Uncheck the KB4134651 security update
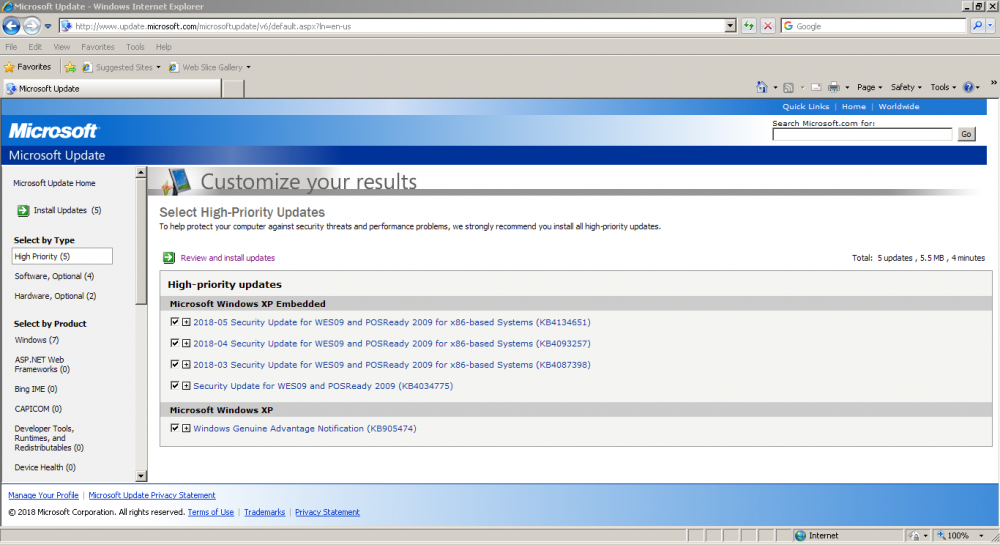Screen dimensions: 1000x545 [175, 322]
